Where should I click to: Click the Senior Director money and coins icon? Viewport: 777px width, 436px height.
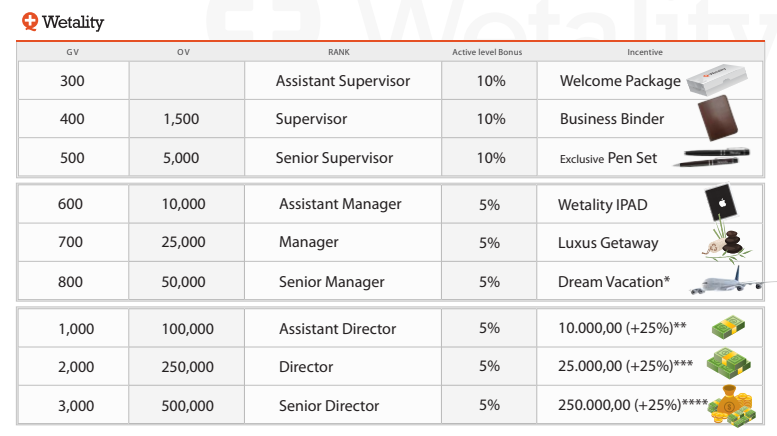pyautogui.click(x=732, y=404)
